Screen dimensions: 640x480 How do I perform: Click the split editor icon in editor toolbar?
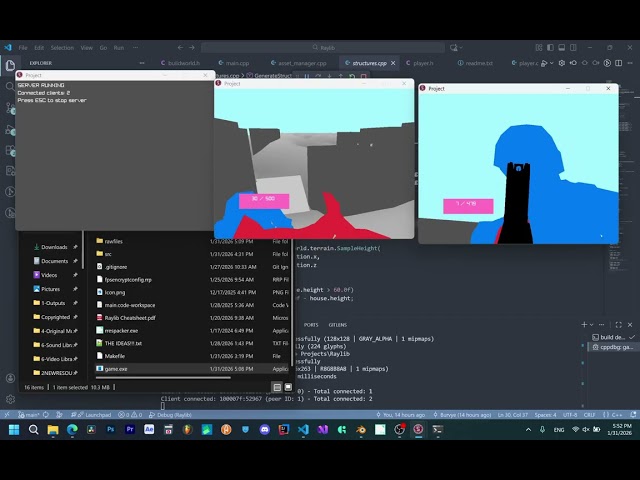pyautogui.click(x=619, y=63)
